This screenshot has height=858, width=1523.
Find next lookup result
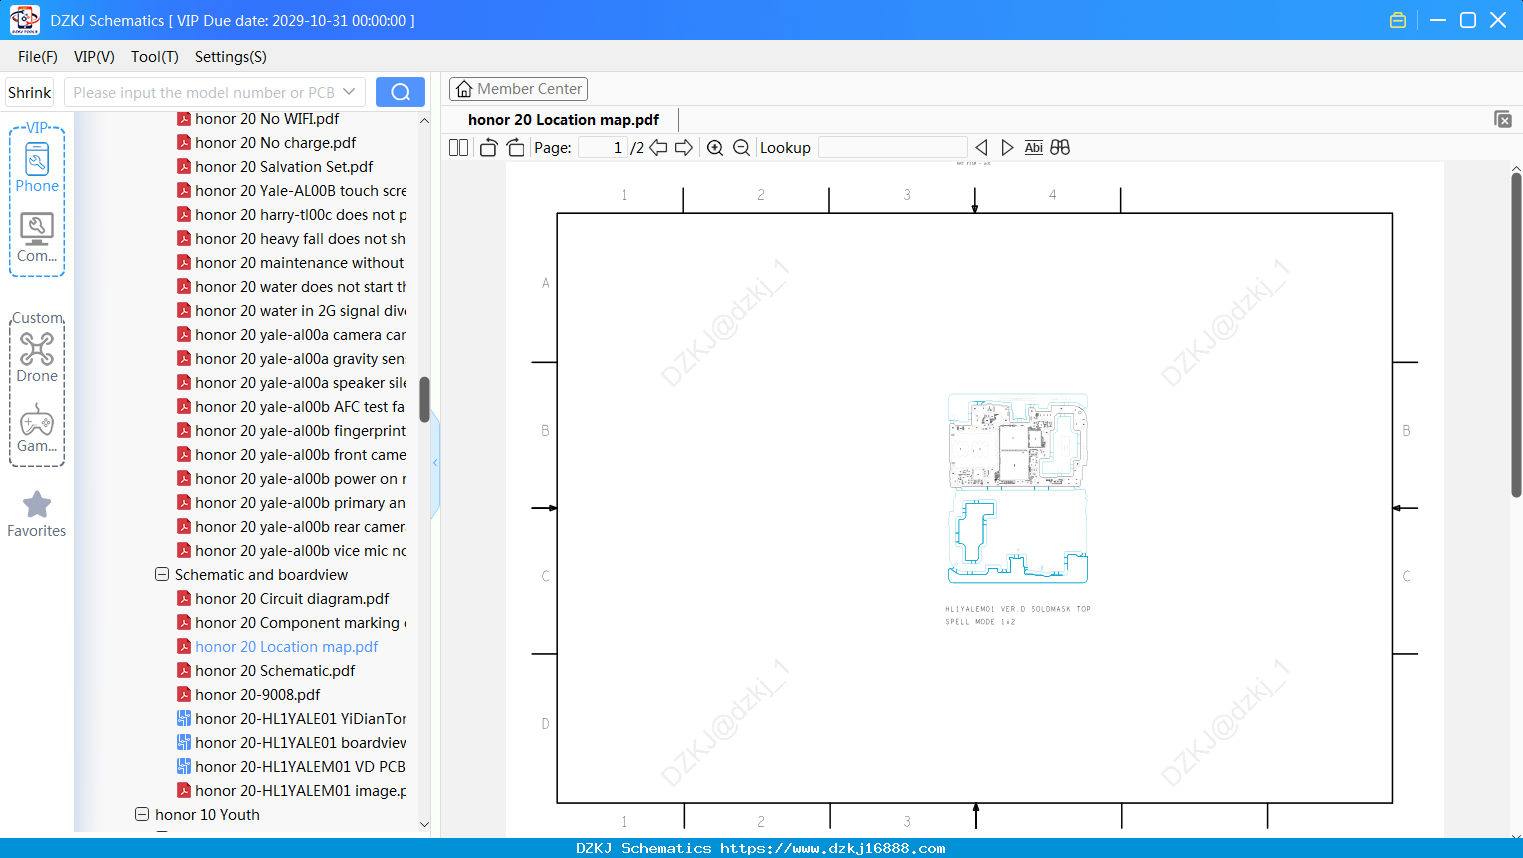pos(1007,148)
